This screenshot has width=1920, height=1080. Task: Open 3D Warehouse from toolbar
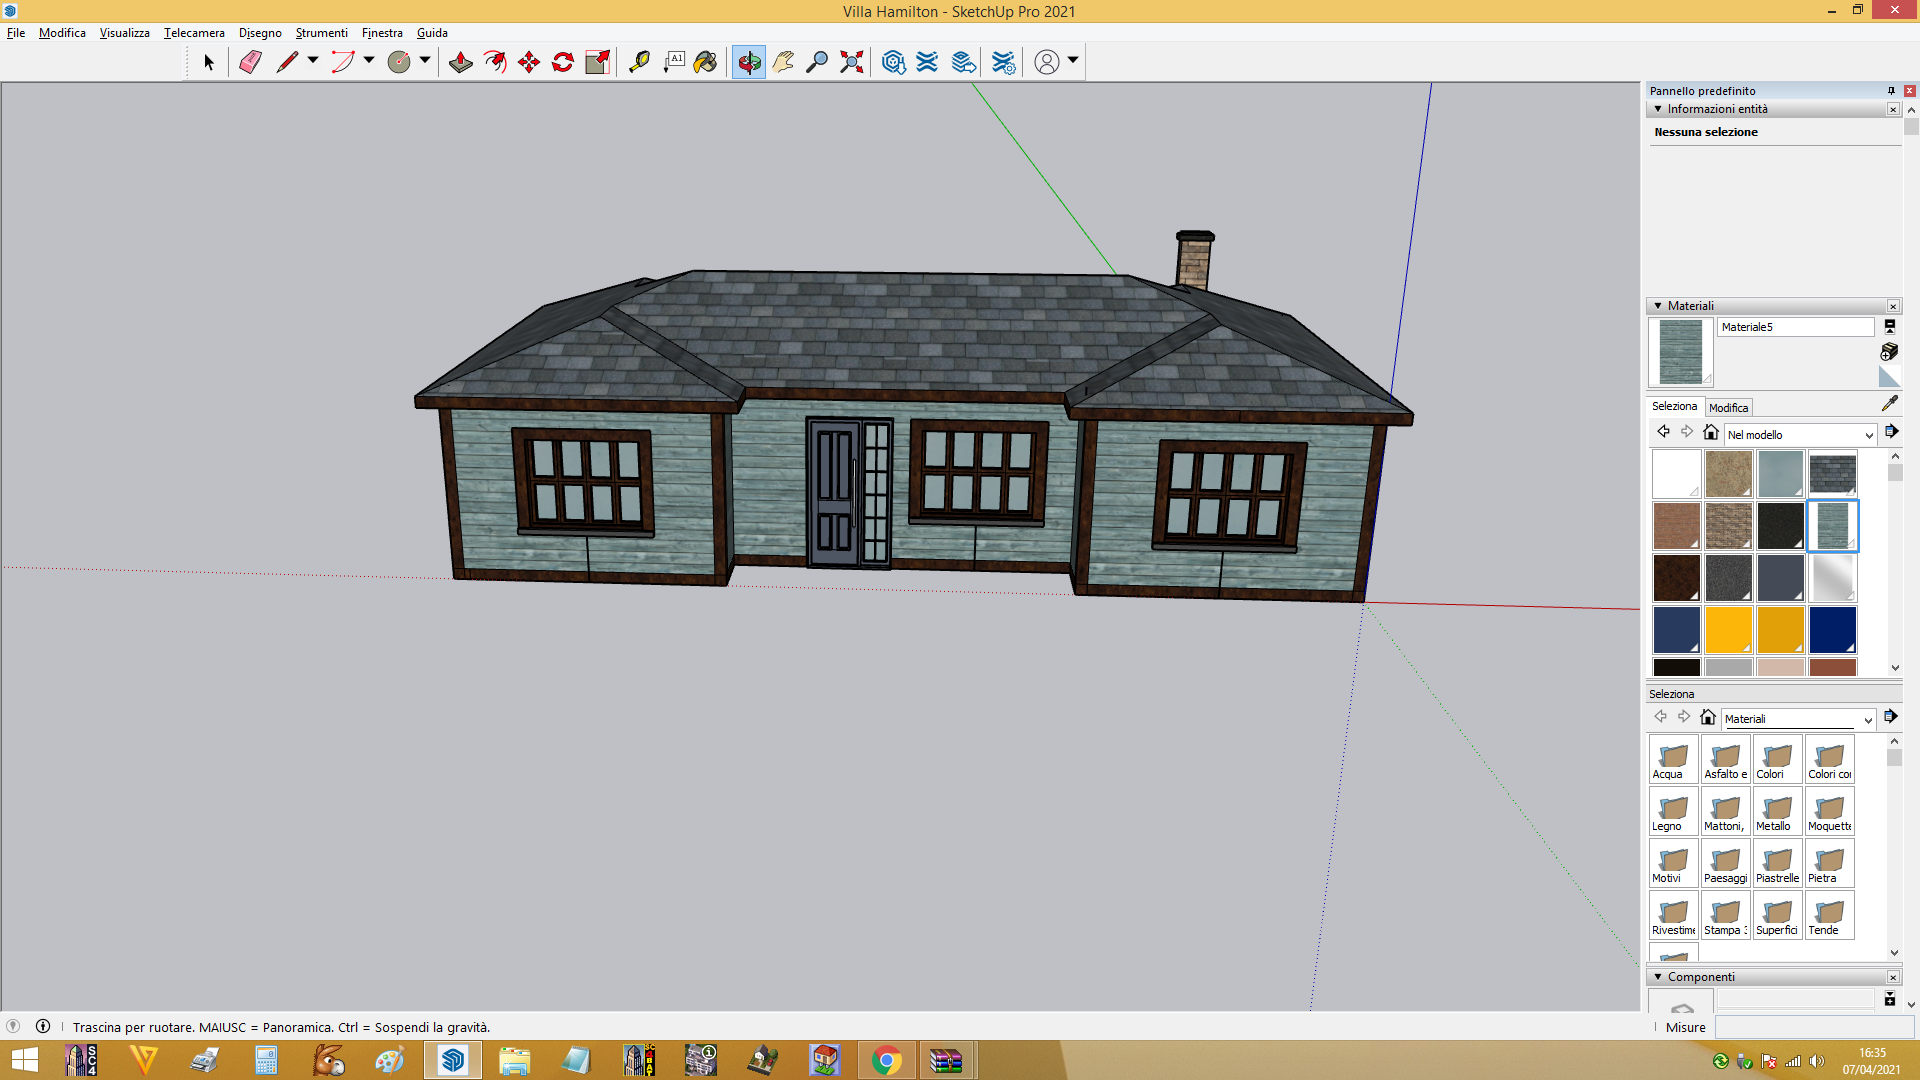(x=894, y=62)
